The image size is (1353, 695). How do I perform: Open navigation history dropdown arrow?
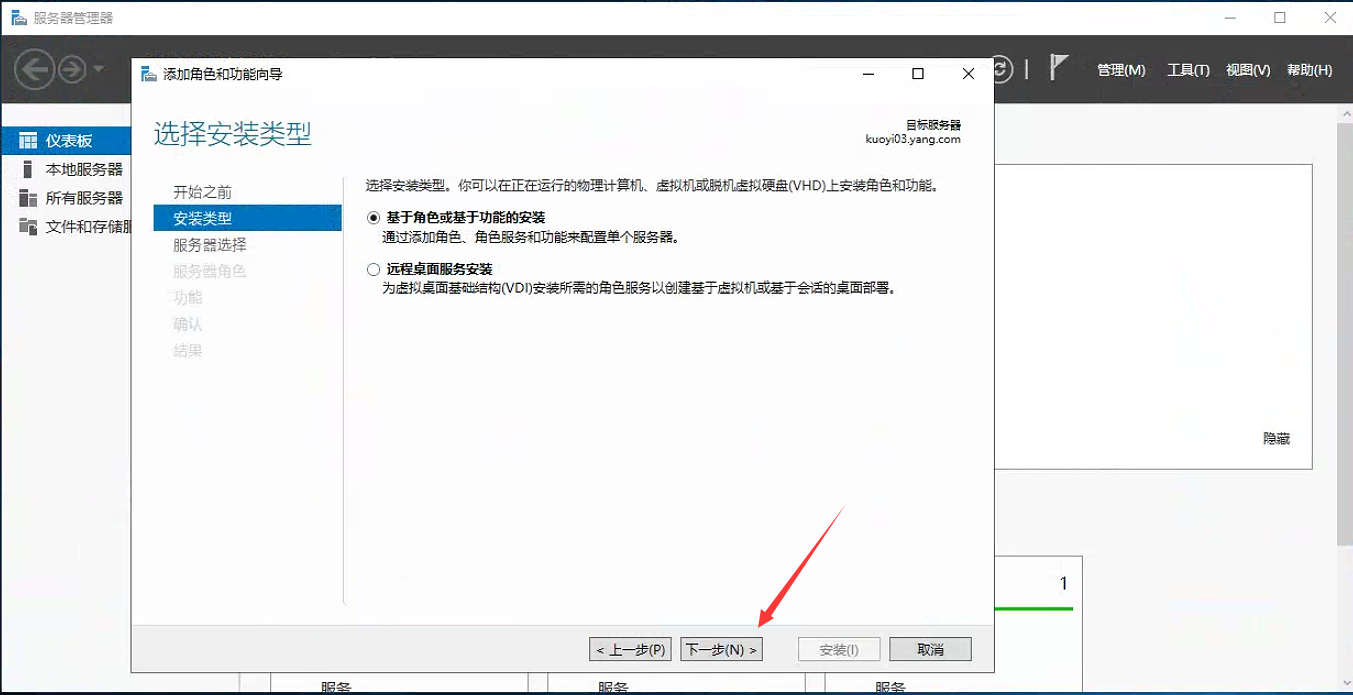point(98,70)
